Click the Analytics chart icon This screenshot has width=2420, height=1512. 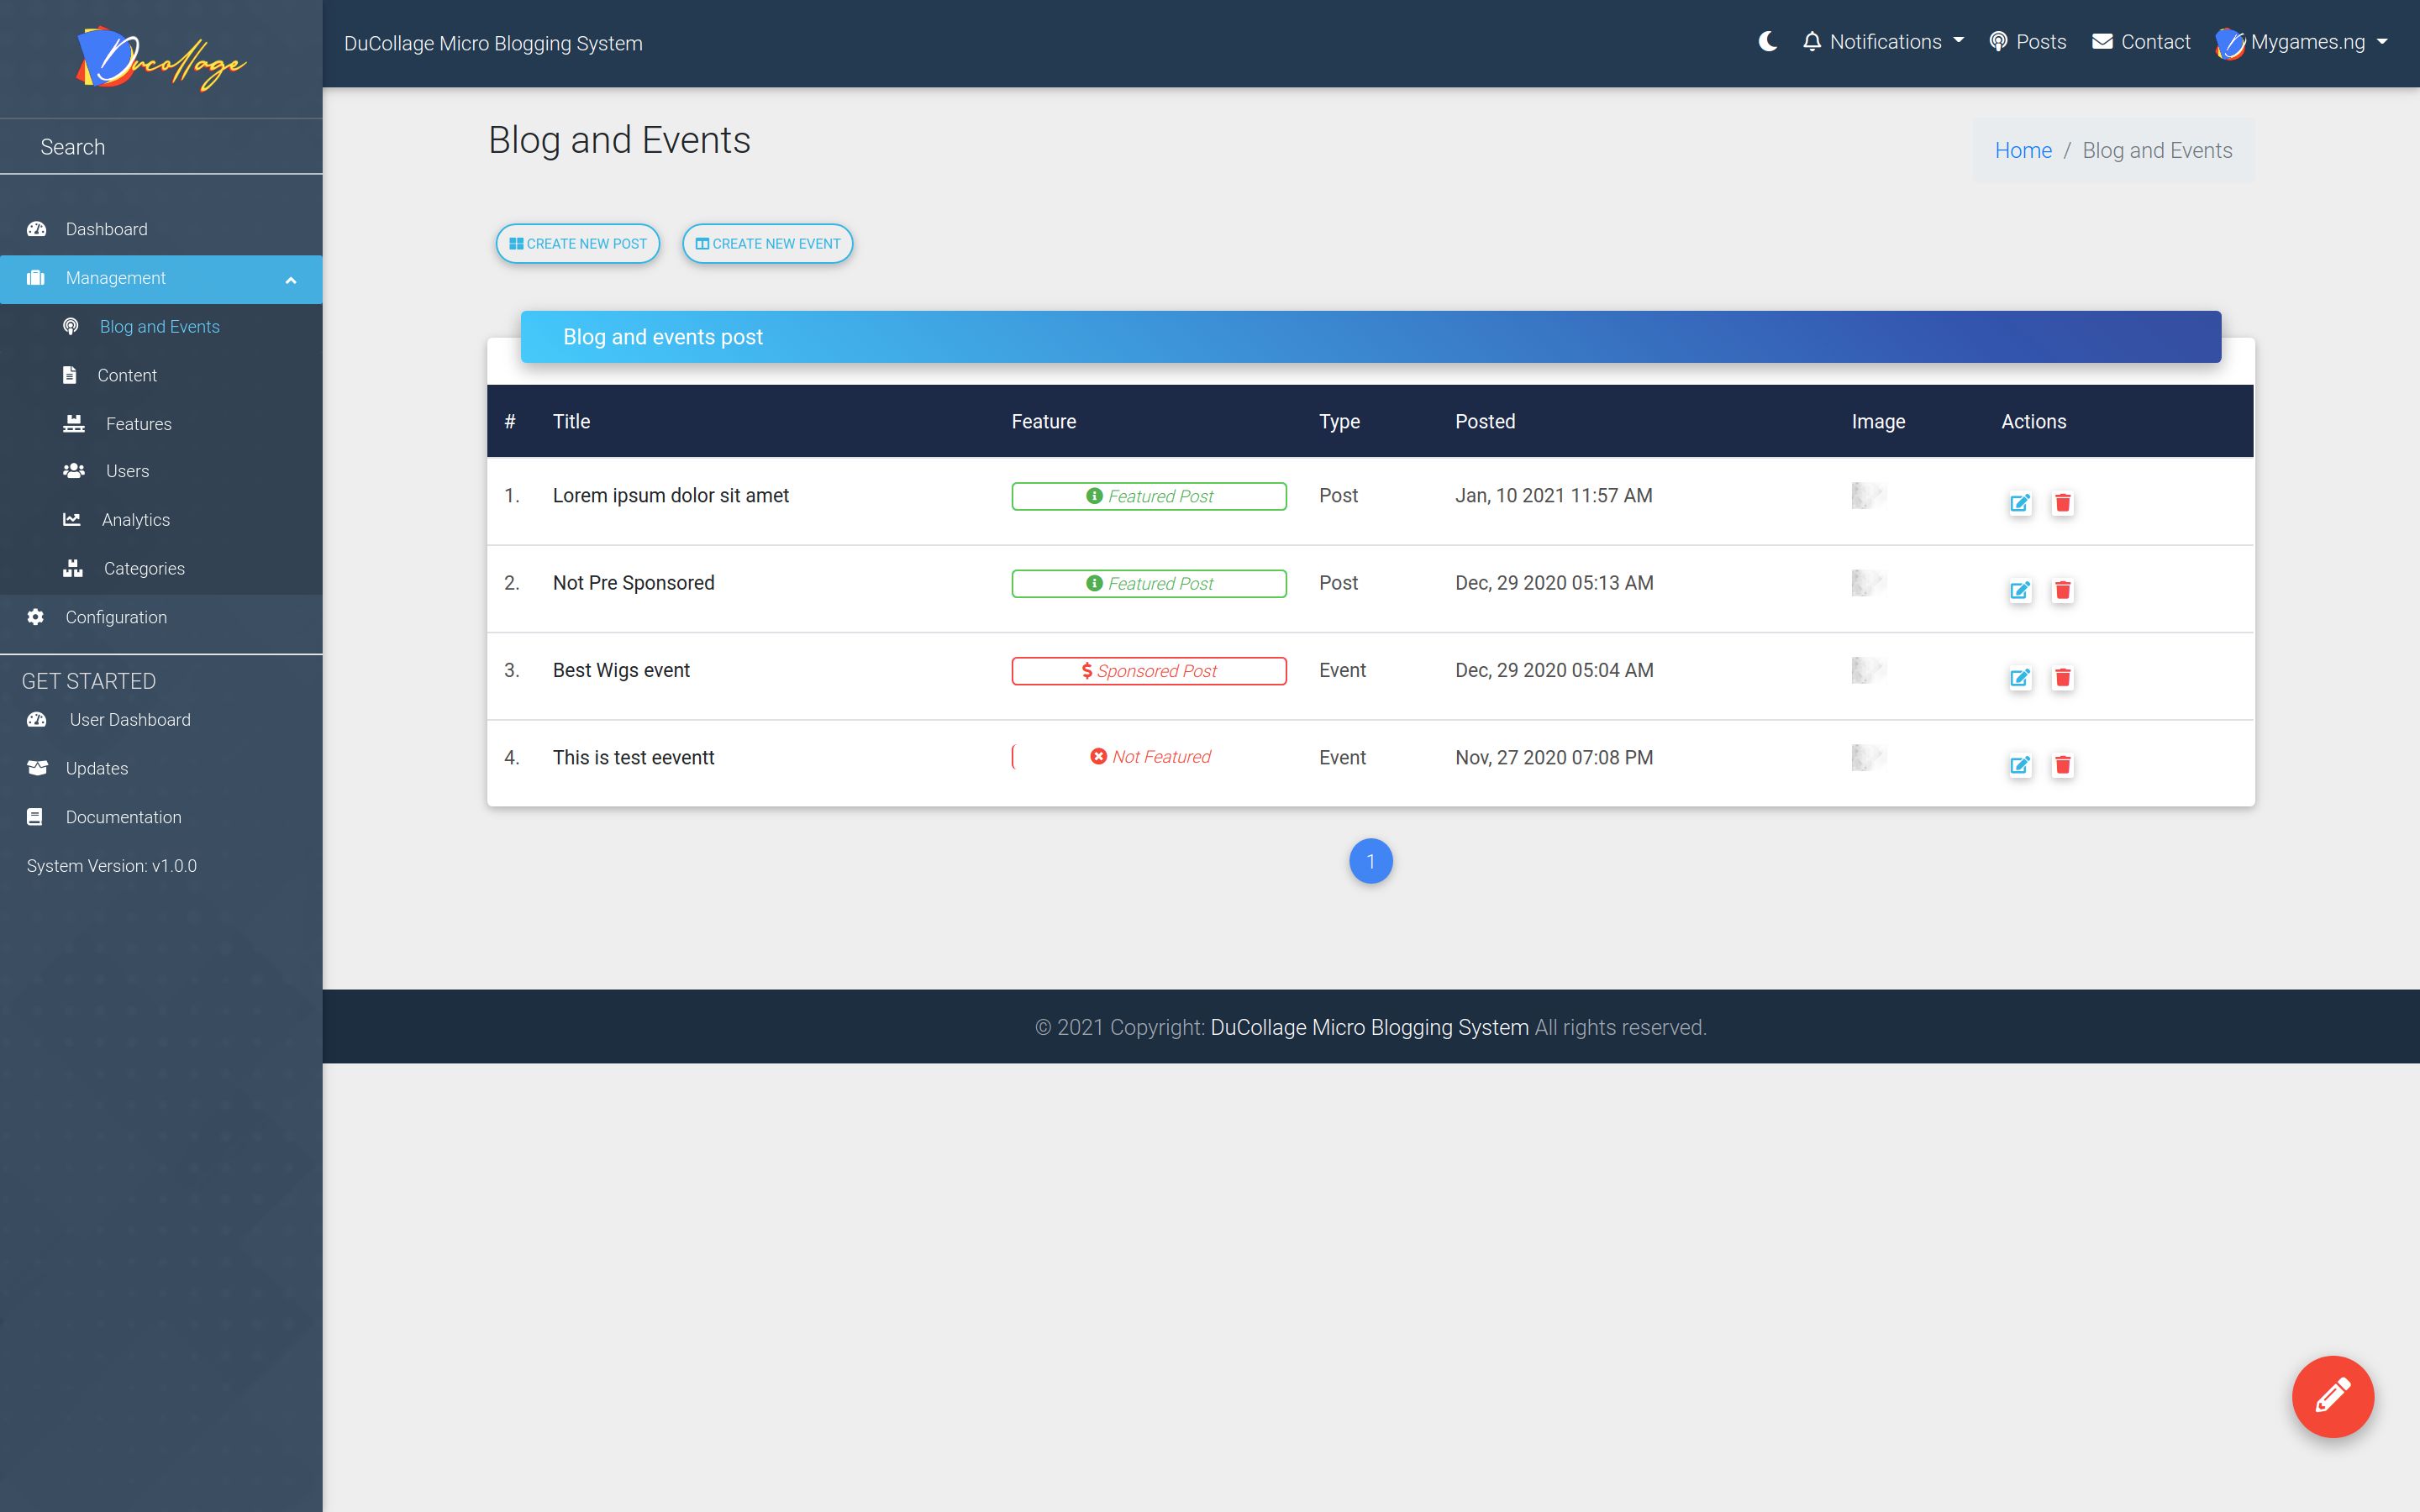[x=72, y=520]
